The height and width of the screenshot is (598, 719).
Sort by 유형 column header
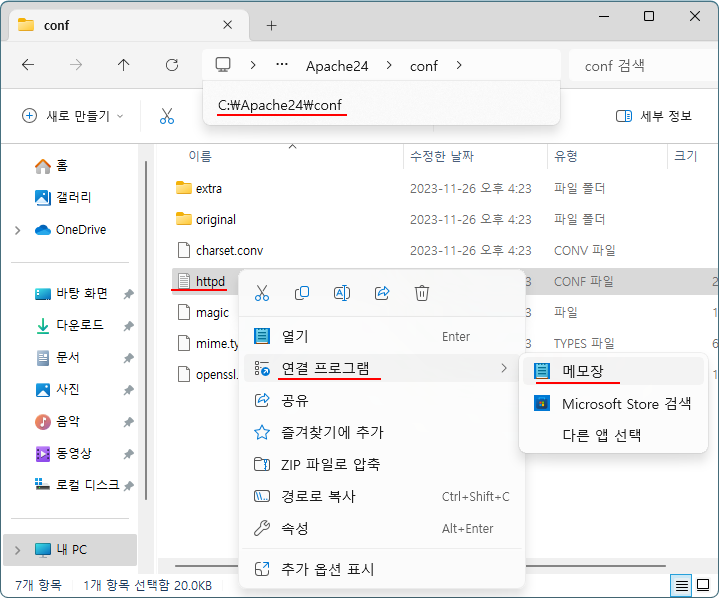(x=566, y=156)
